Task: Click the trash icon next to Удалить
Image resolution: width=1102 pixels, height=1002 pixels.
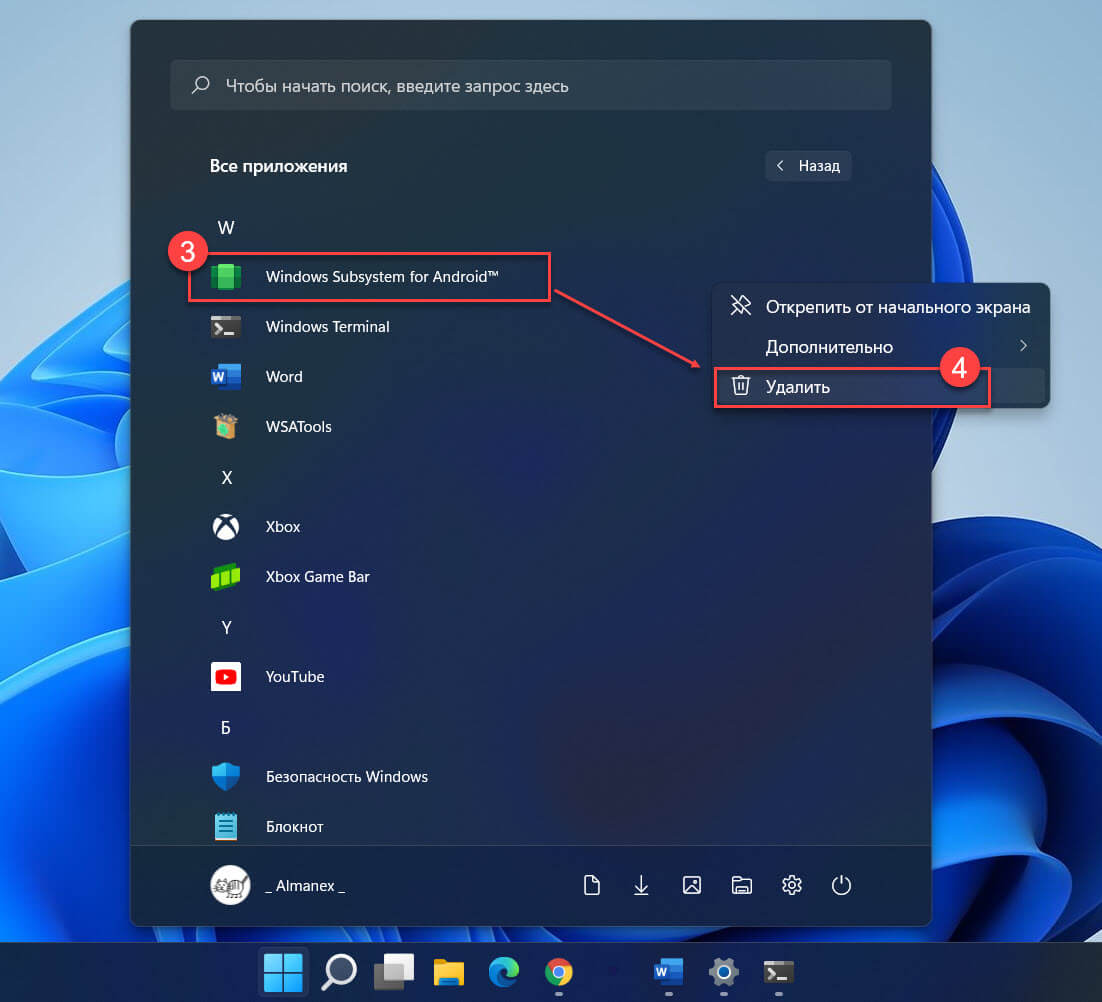Action: click(x=741, y=386)
